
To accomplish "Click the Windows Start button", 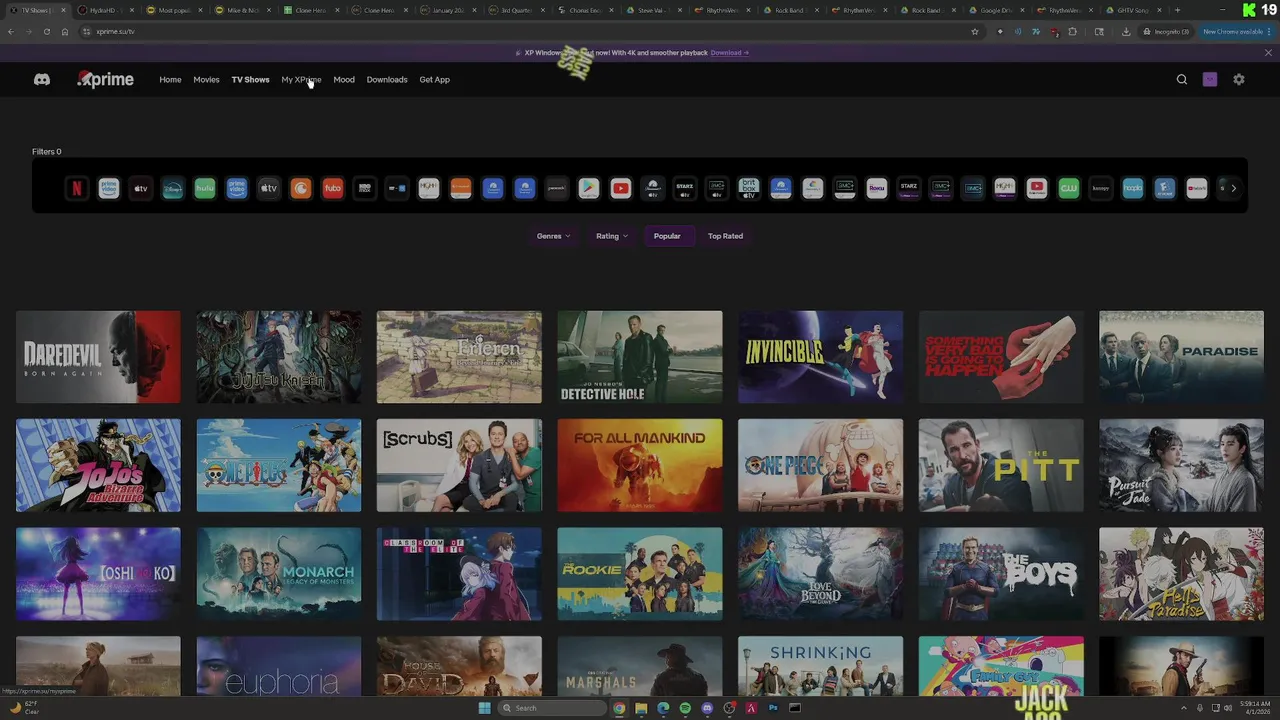I will pos(485,708).
